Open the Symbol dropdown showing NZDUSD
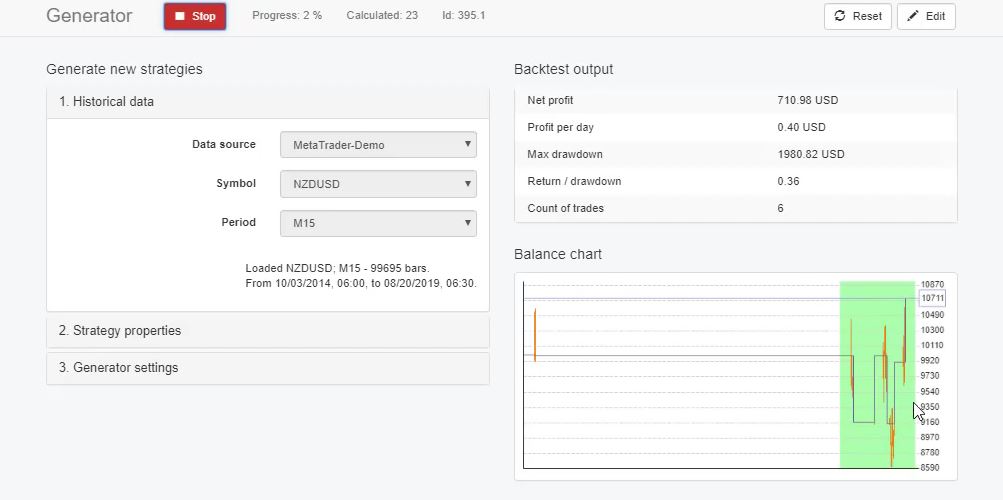Image resolution: width=1003 pixels, height=500 pixels. 378,184
